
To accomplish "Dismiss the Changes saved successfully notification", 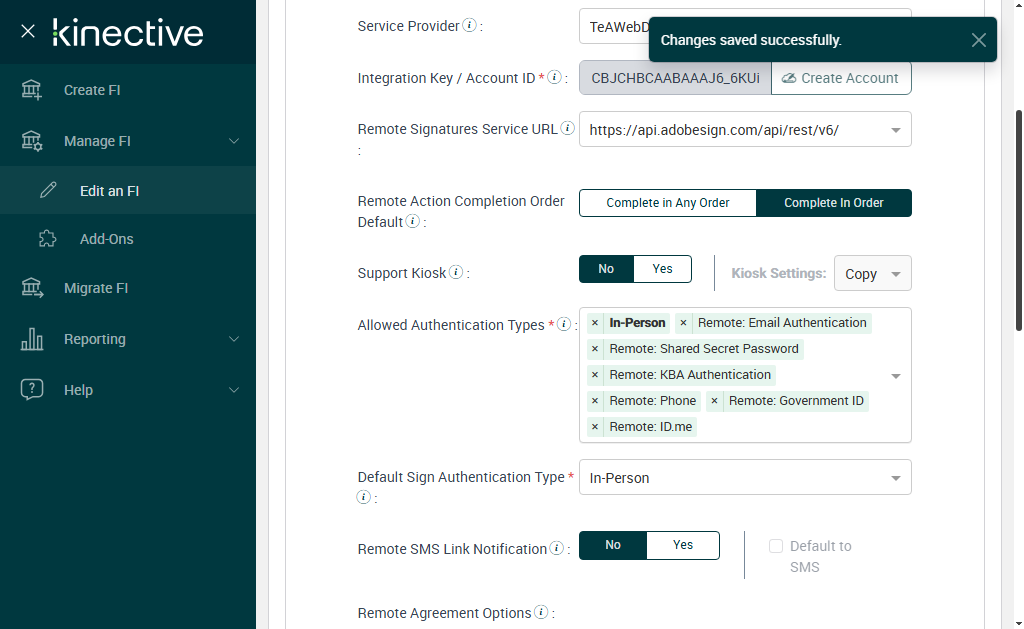I will [978, 40].
